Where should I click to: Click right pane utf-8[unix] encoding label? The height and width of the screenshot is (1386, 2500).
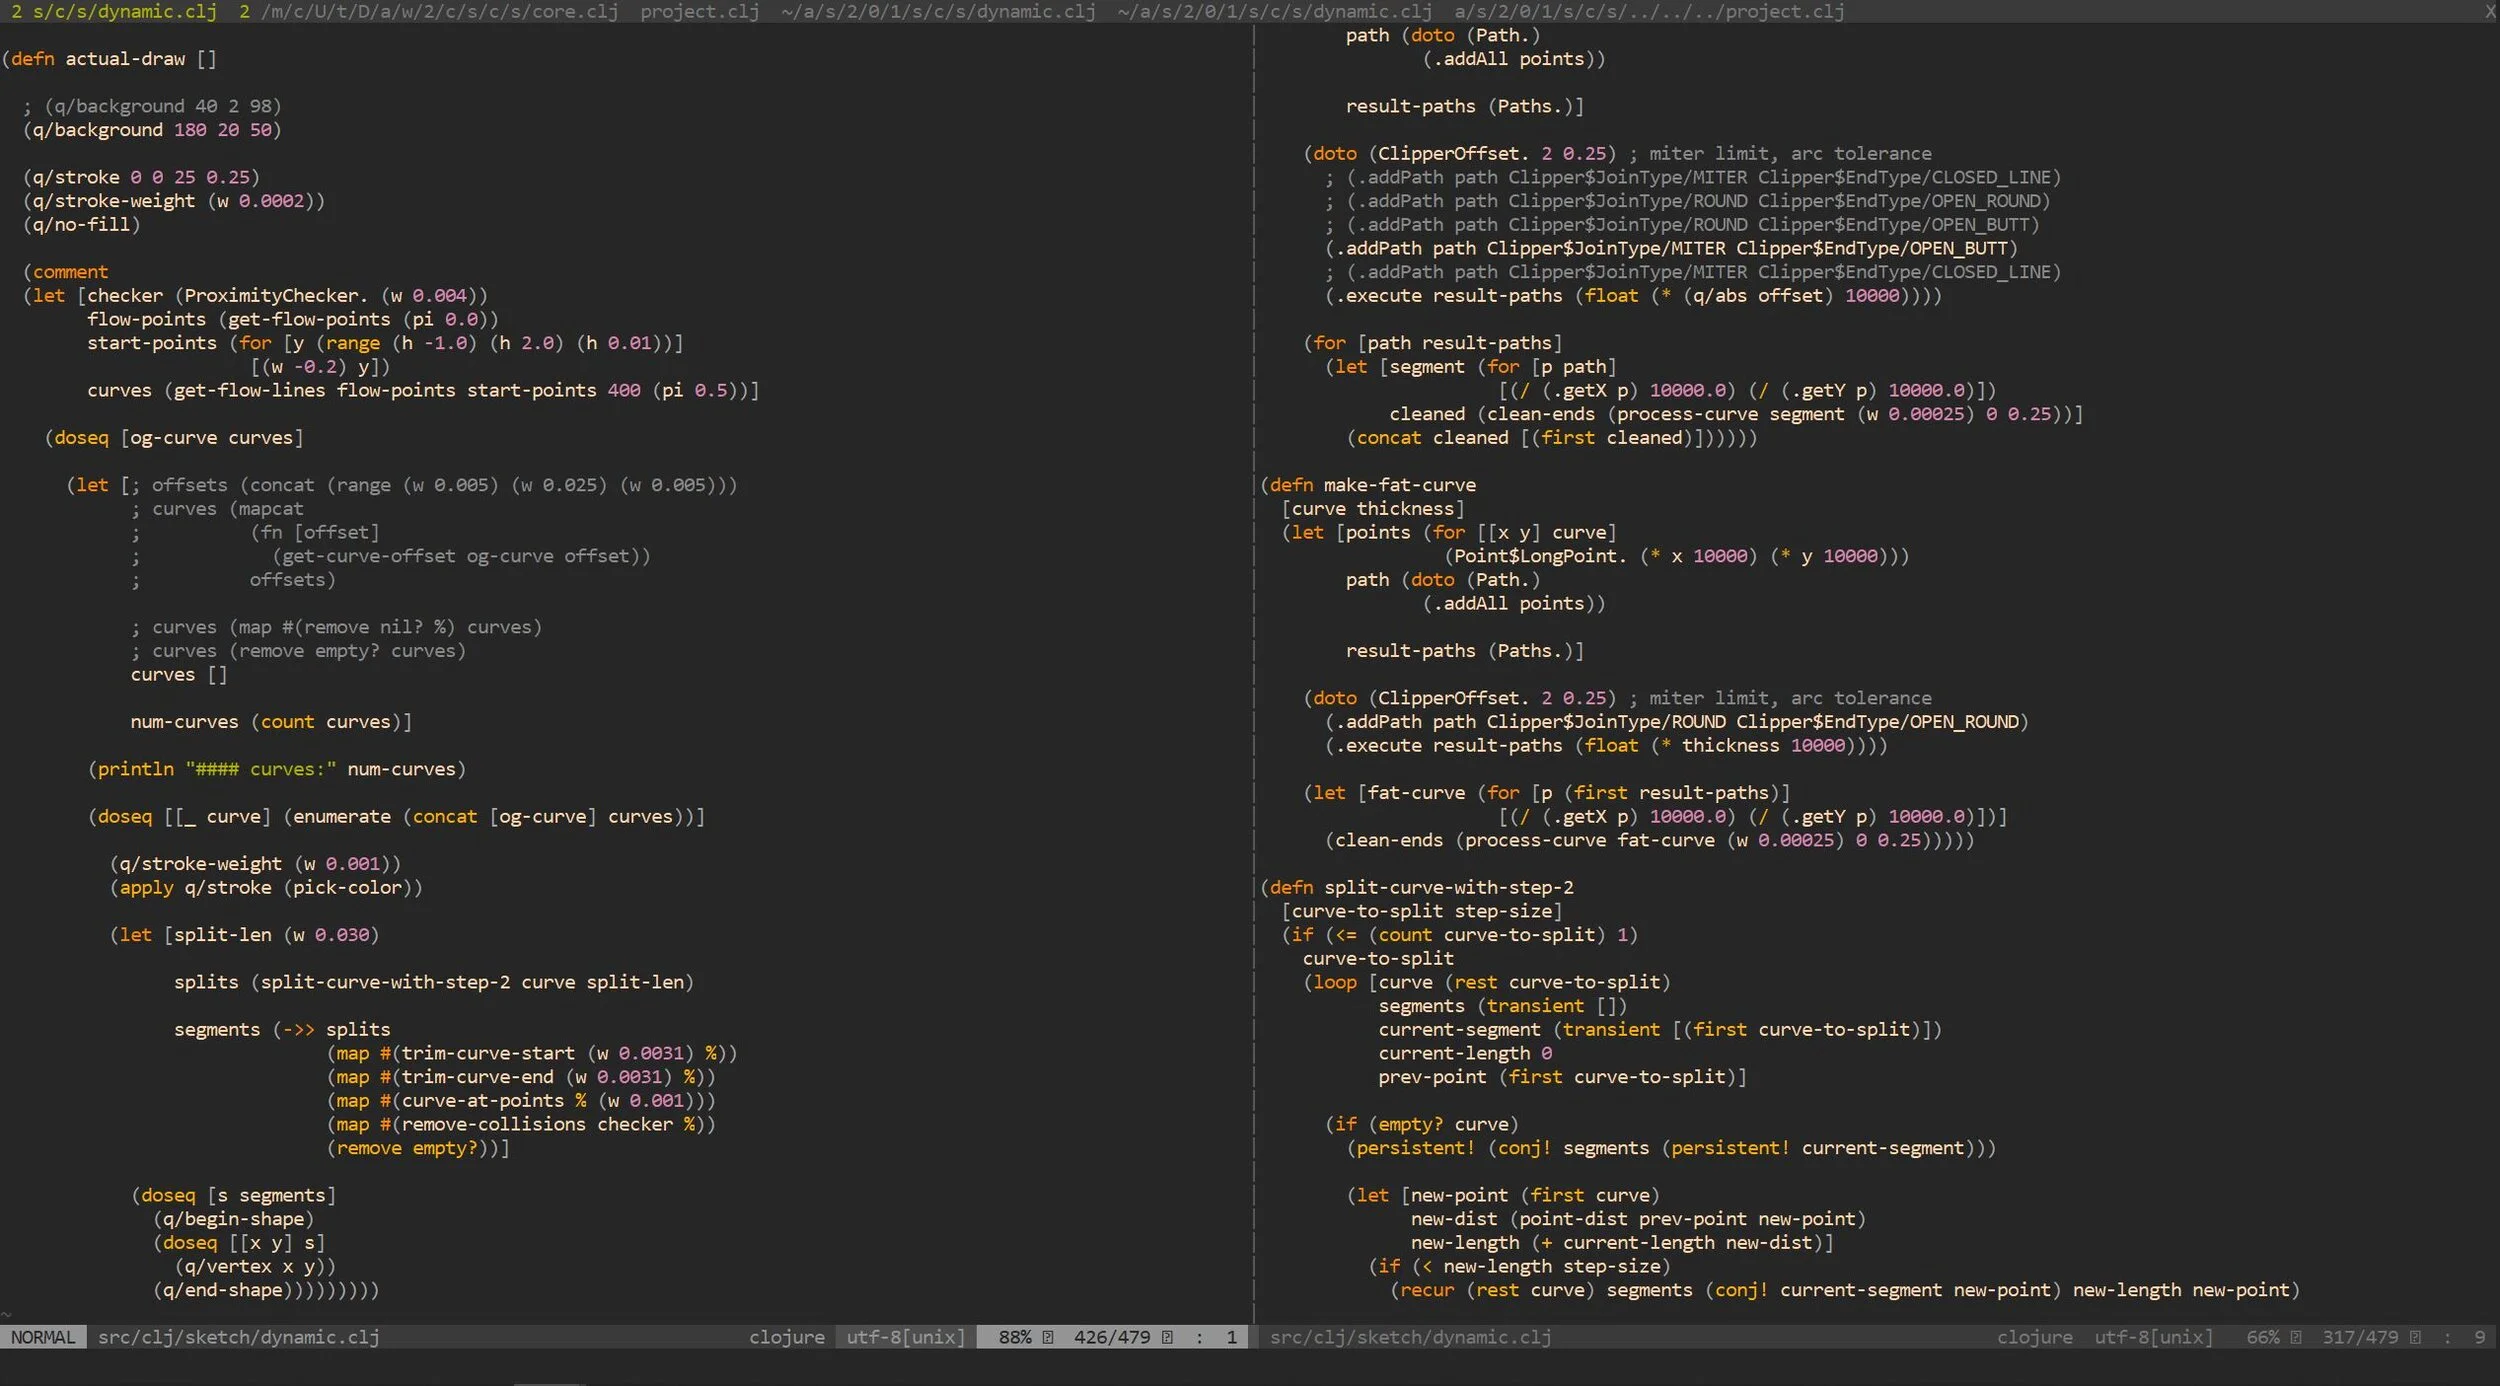pyautogui.click(x=2153, y=1337)
